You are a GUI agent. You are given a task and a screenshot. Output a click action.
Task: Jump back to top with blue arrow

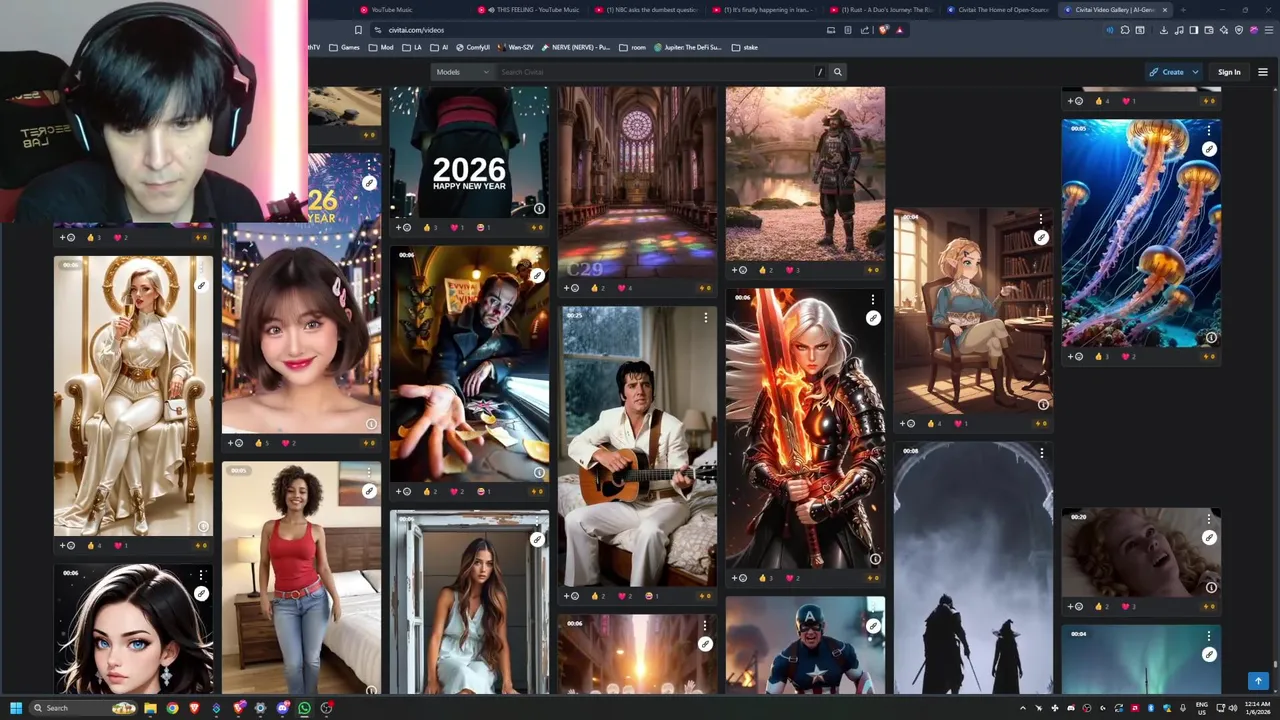click(x=1258, y=681)
